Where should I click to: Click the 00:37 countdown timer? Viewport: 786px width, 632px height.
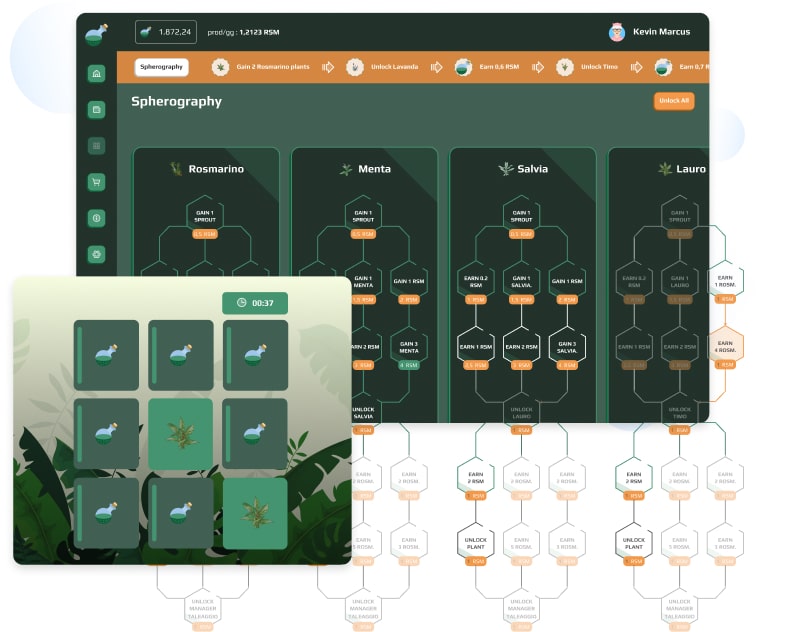(x=255, y=303)
